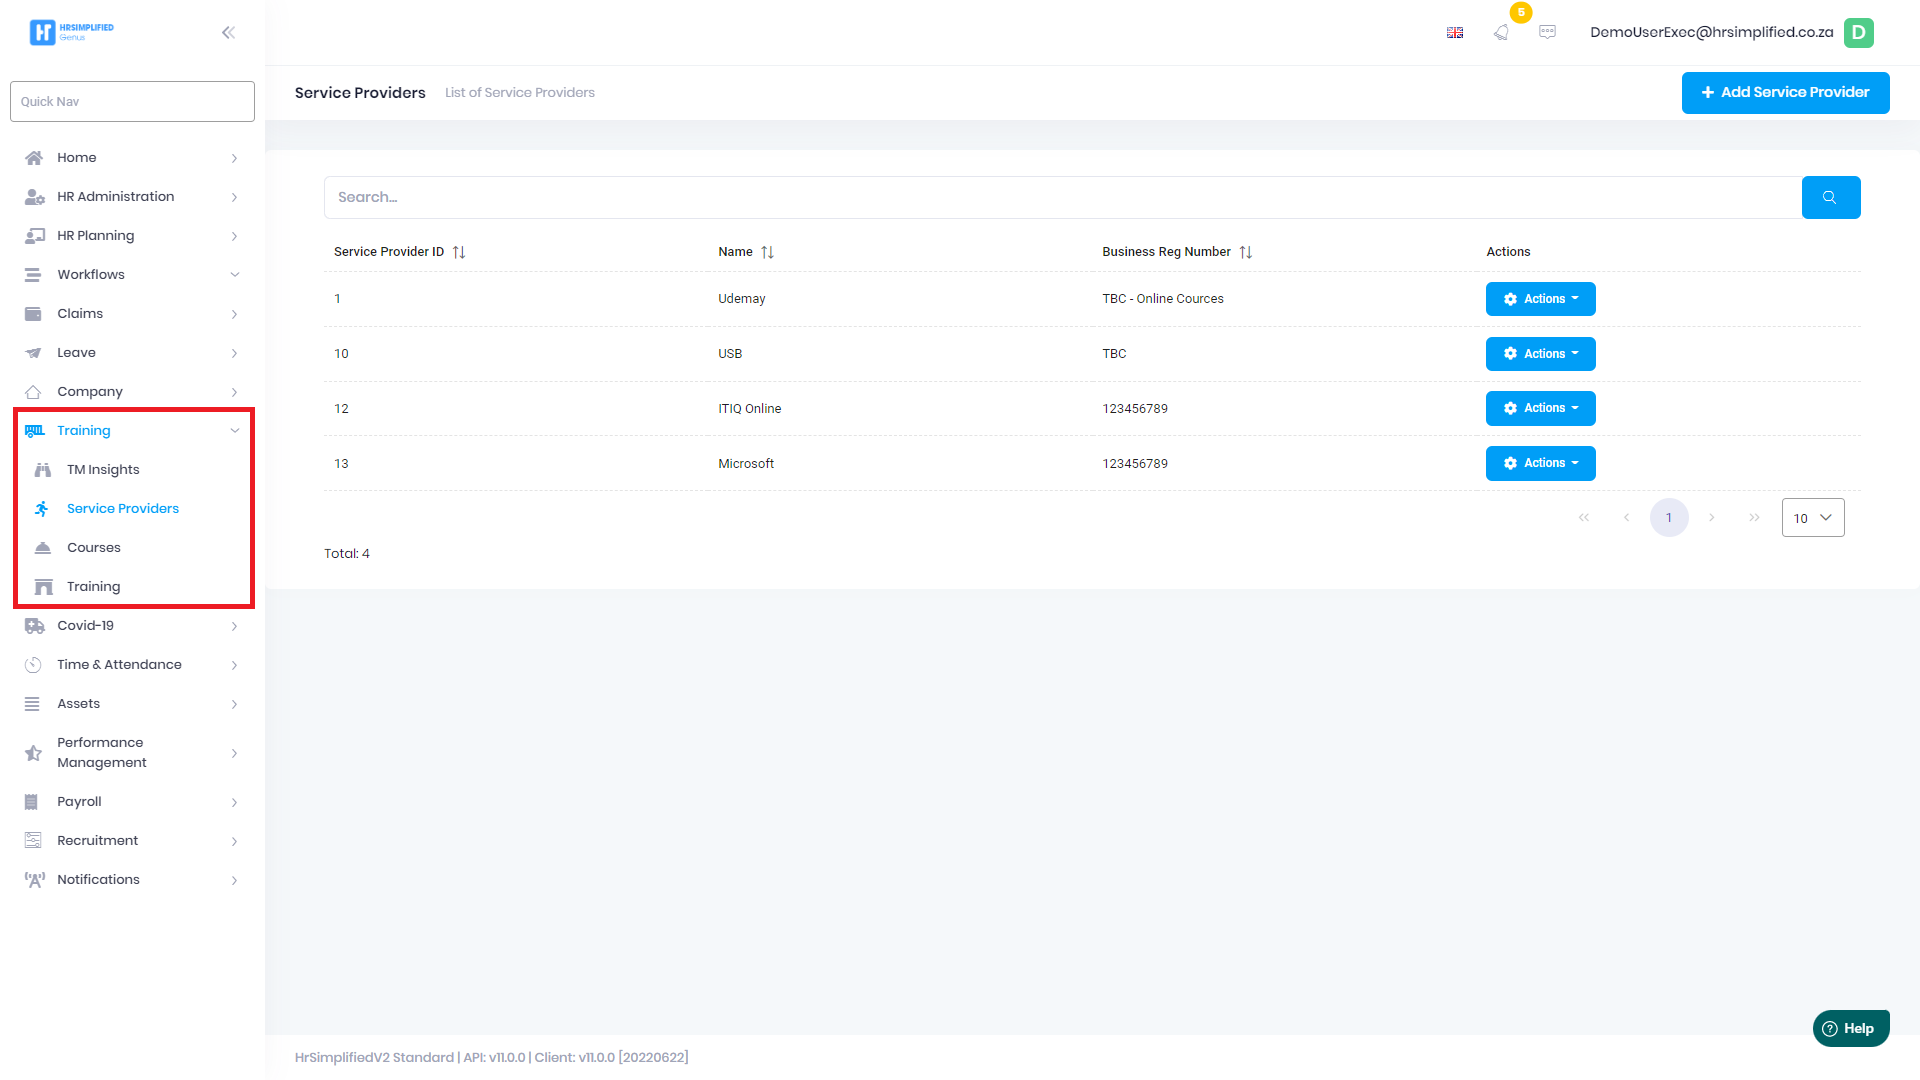This screenshot has width=1920, height=1080.
Task: Click the UK flag language icon
Action: click(1455, 32)
